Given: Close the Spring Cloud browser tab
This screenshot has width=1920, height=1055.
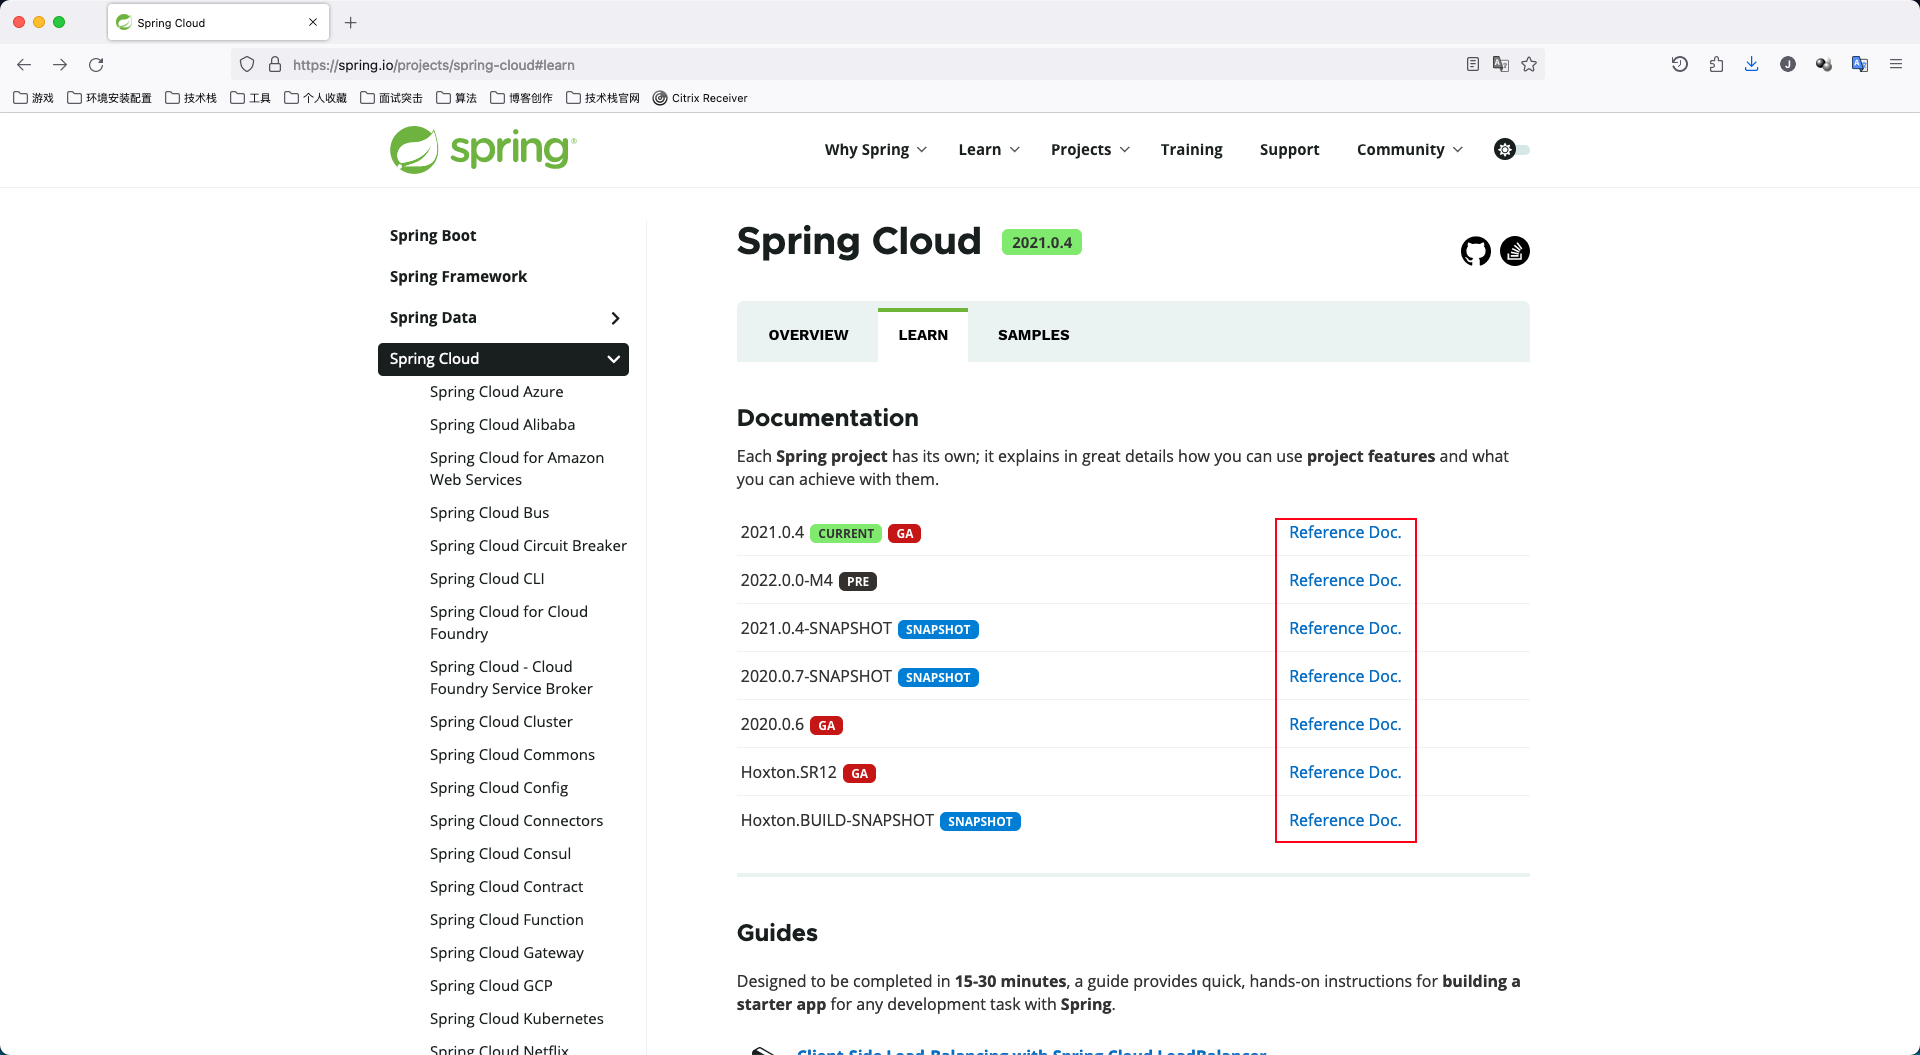Looking at the screenshot, I should [313, 22].
